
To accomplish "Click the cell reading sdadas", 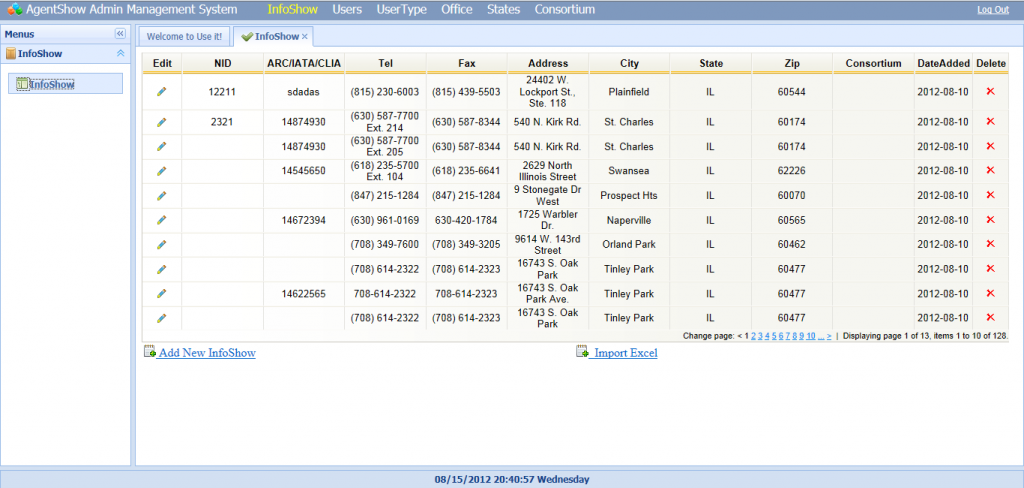I will click(x=304, y=92).
